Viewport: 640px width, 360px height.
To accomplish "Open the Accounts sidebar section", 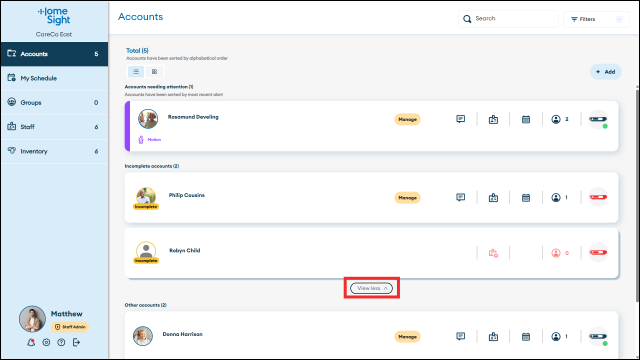I will point(54,54).
